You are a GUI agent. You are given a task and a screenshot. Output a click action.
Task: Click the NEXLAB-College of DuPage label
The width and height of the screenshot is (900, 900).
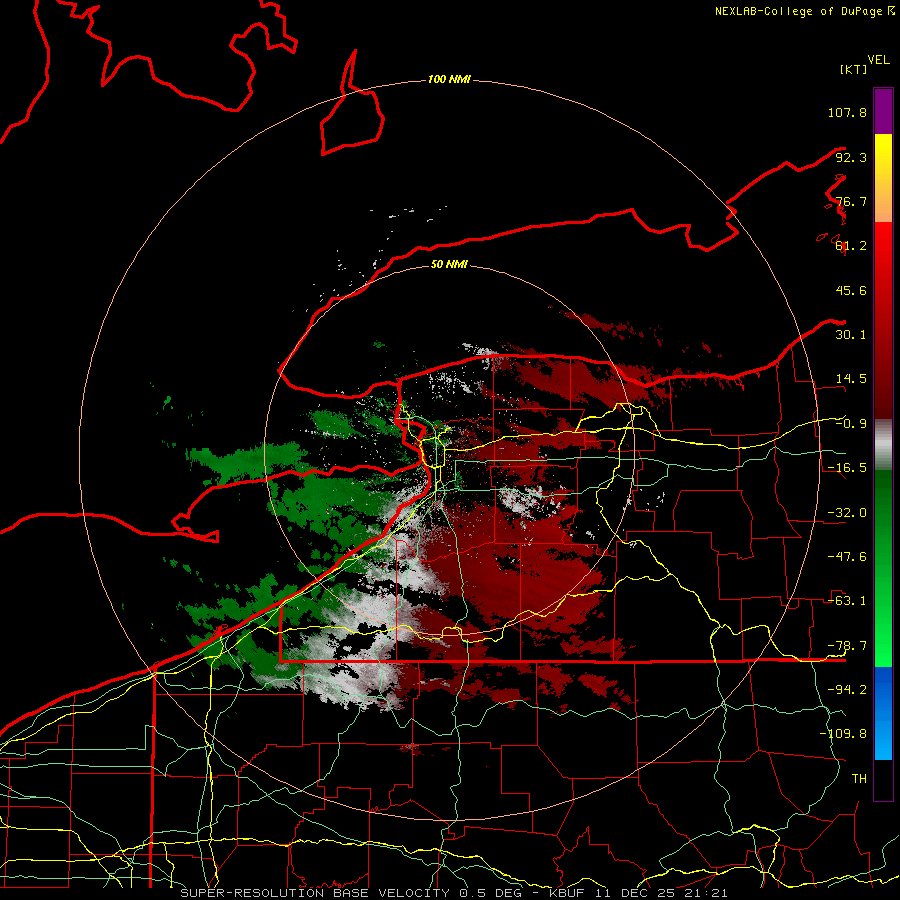(804, 11)
